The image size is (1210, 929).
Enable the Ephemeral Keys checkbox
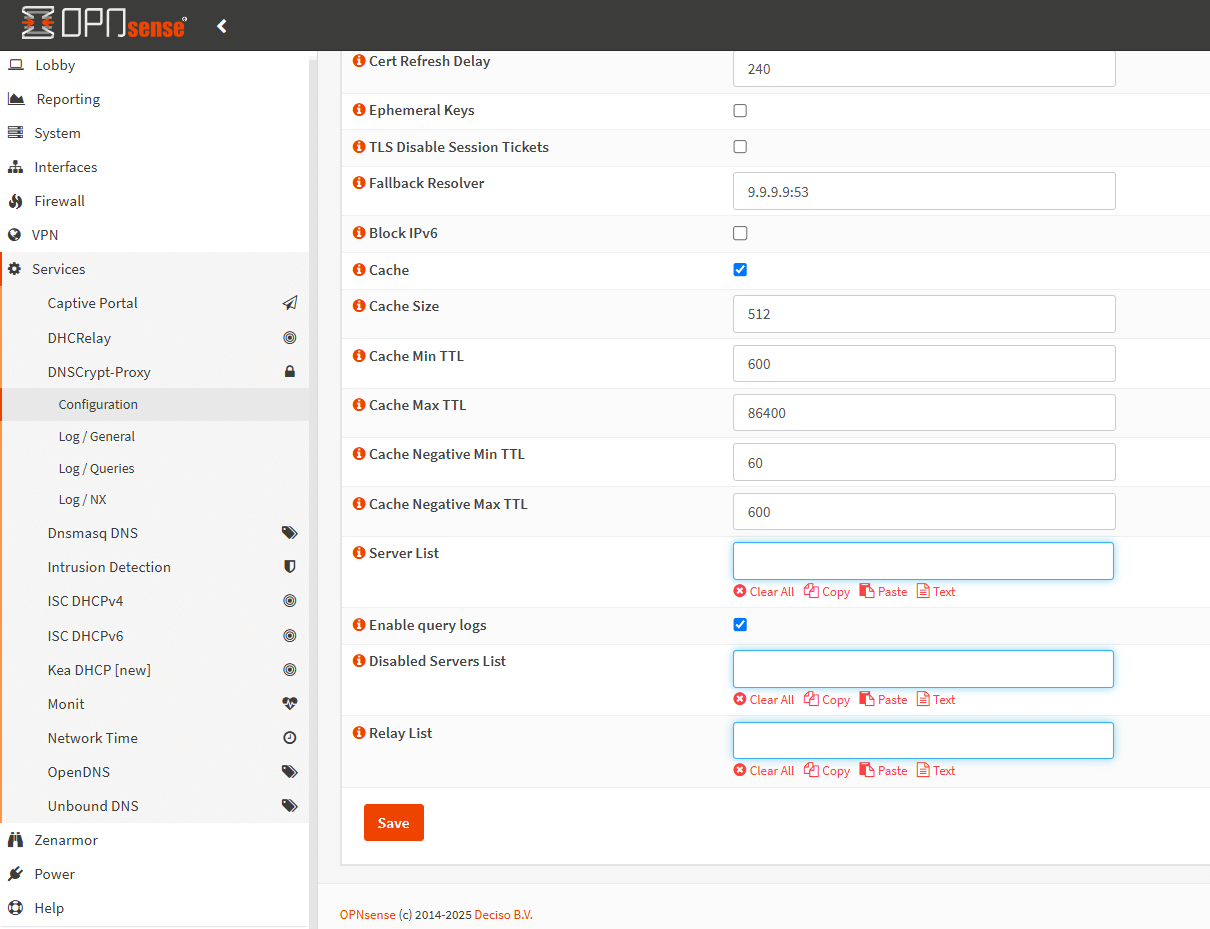click(740, 111)
